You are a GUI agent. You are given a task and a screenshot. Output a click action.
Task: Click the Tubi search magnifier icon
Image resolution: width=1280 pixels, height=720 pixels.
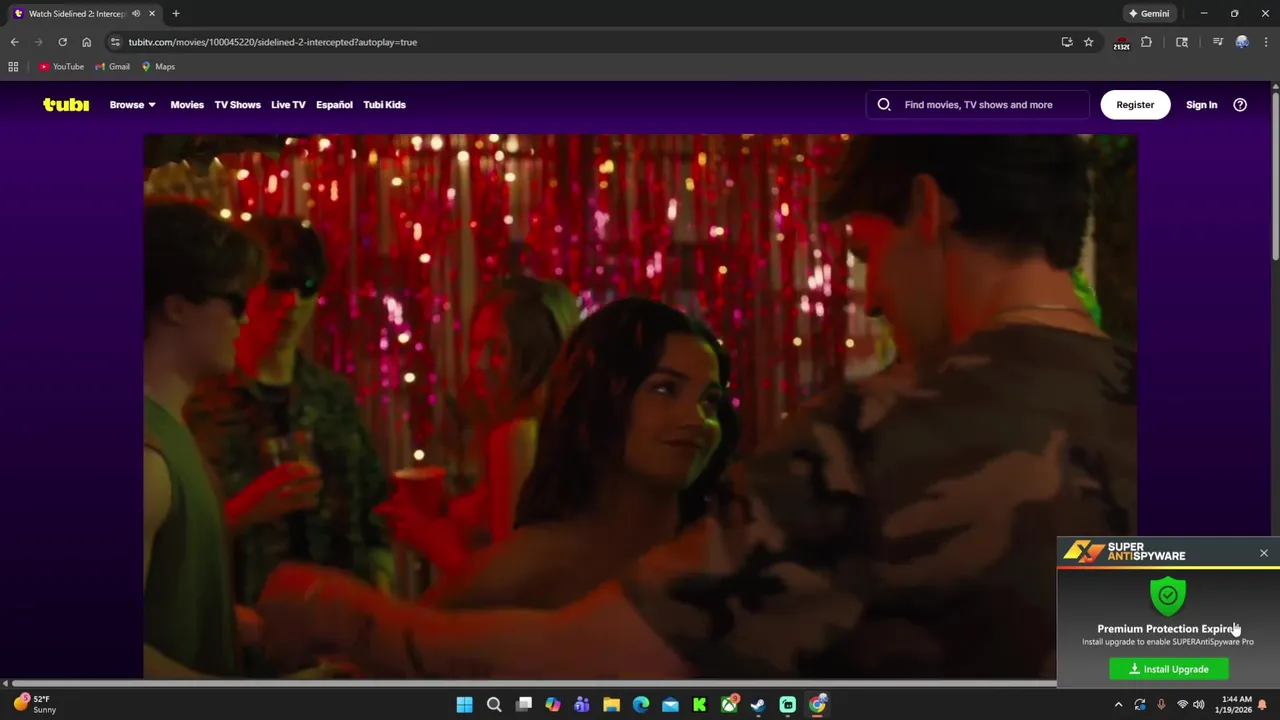[x=884, y=104]
